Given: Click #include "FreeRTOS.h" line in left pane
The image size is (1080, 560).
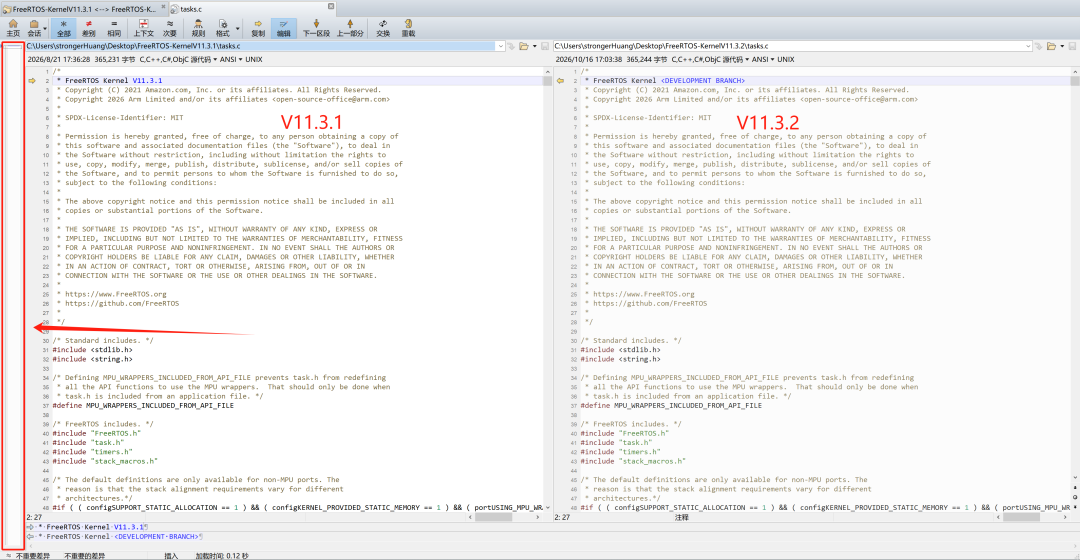Looking at the screenshot, I should point(96,433).
